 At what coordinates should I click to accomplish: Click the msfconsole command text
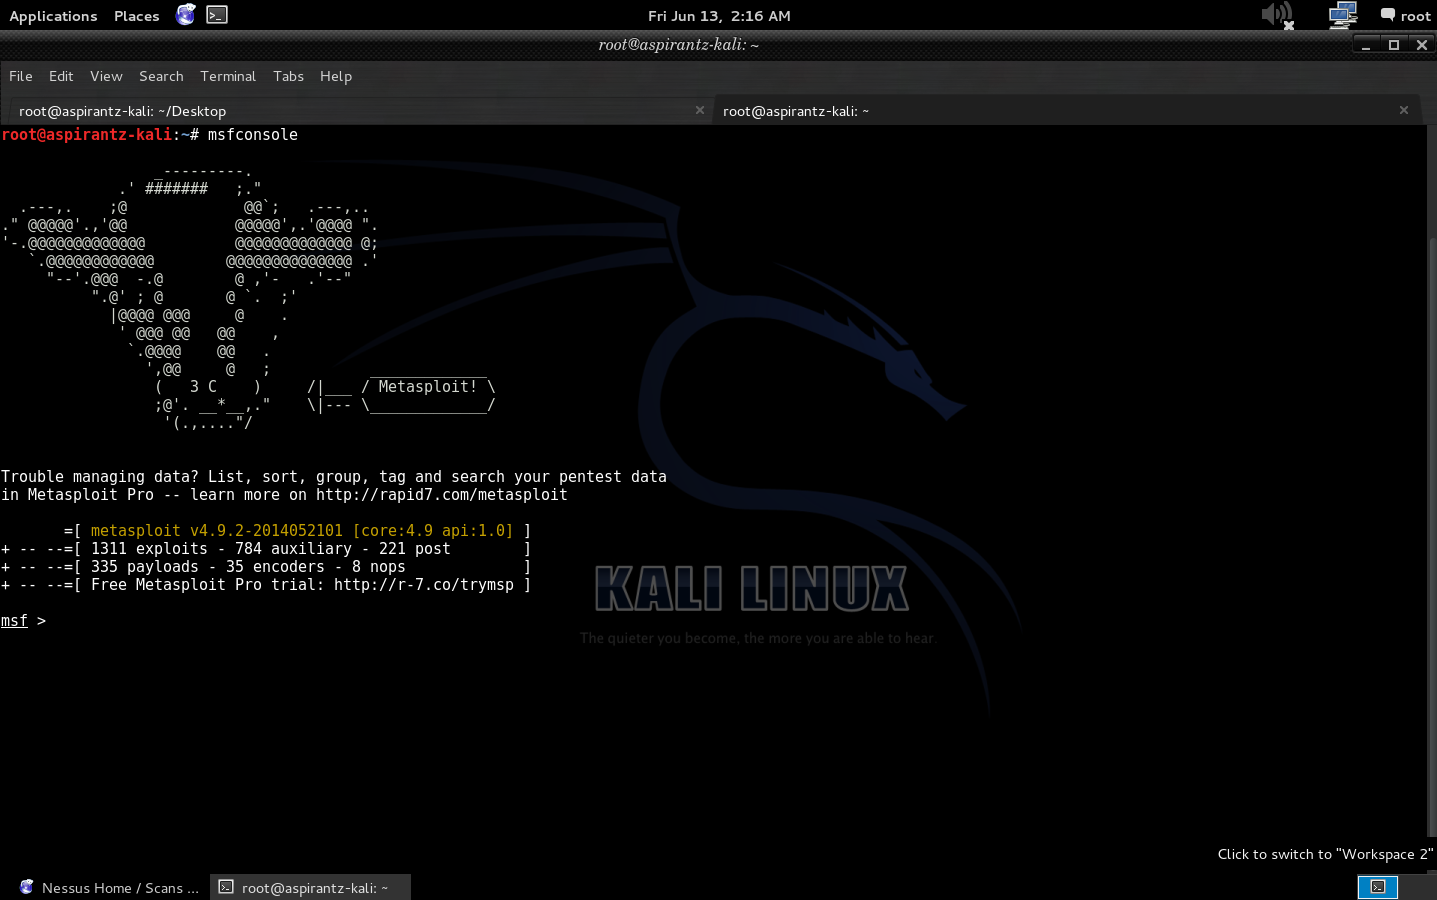[253, 135]
